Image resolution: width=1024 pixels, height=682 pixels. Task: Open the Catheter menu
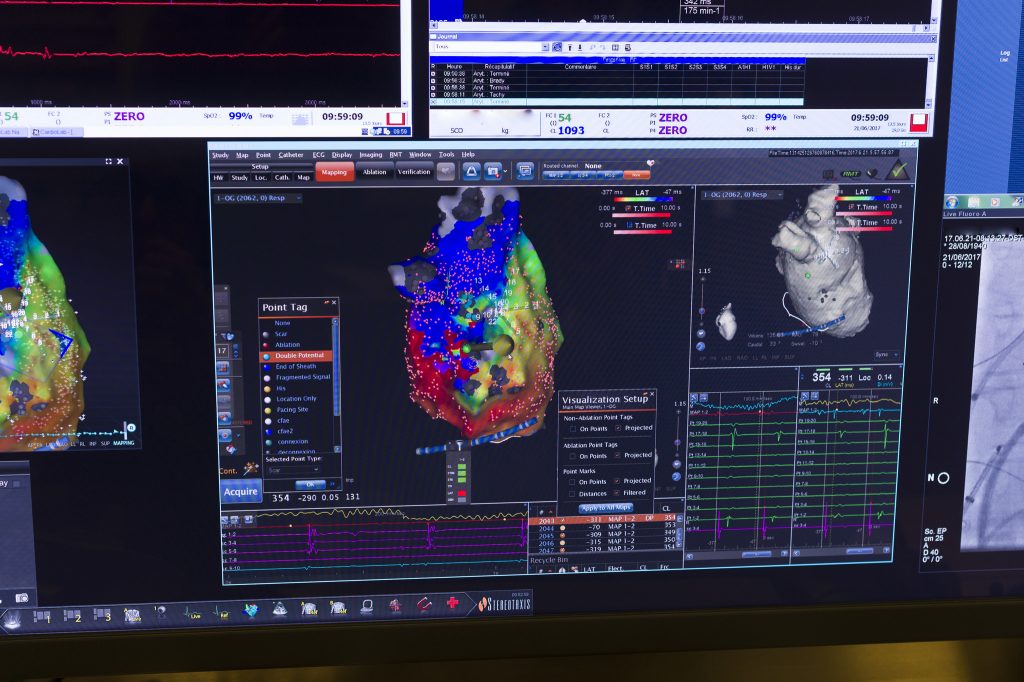point(291,155)
